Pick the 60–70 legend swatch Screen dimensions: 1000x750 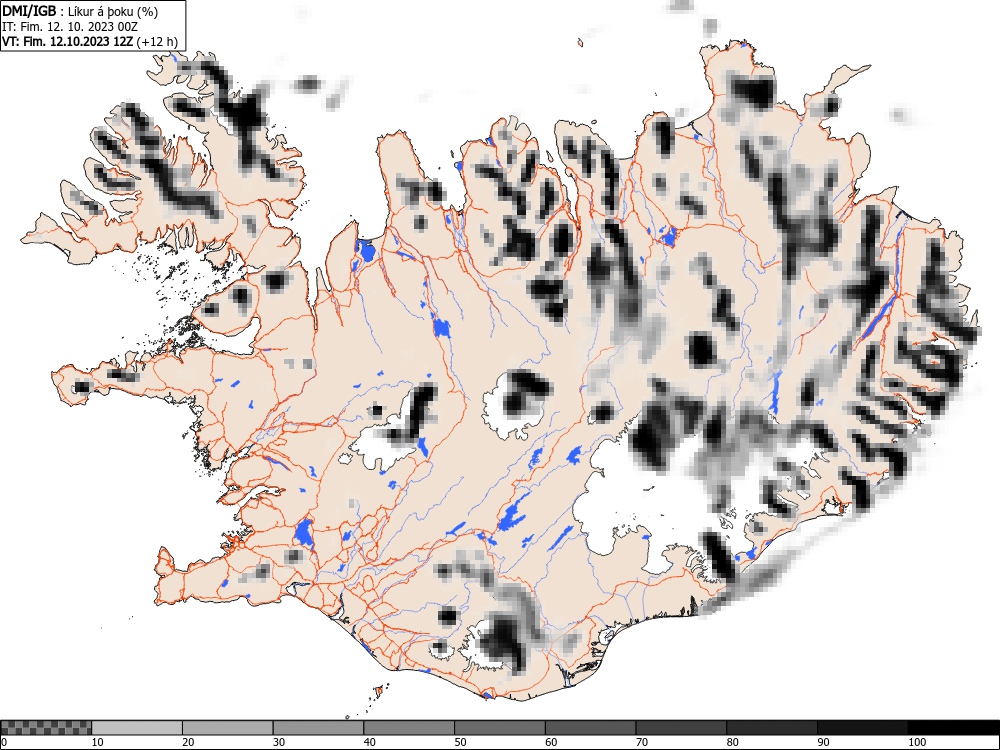pyautogui.click(x=591, y=728)
